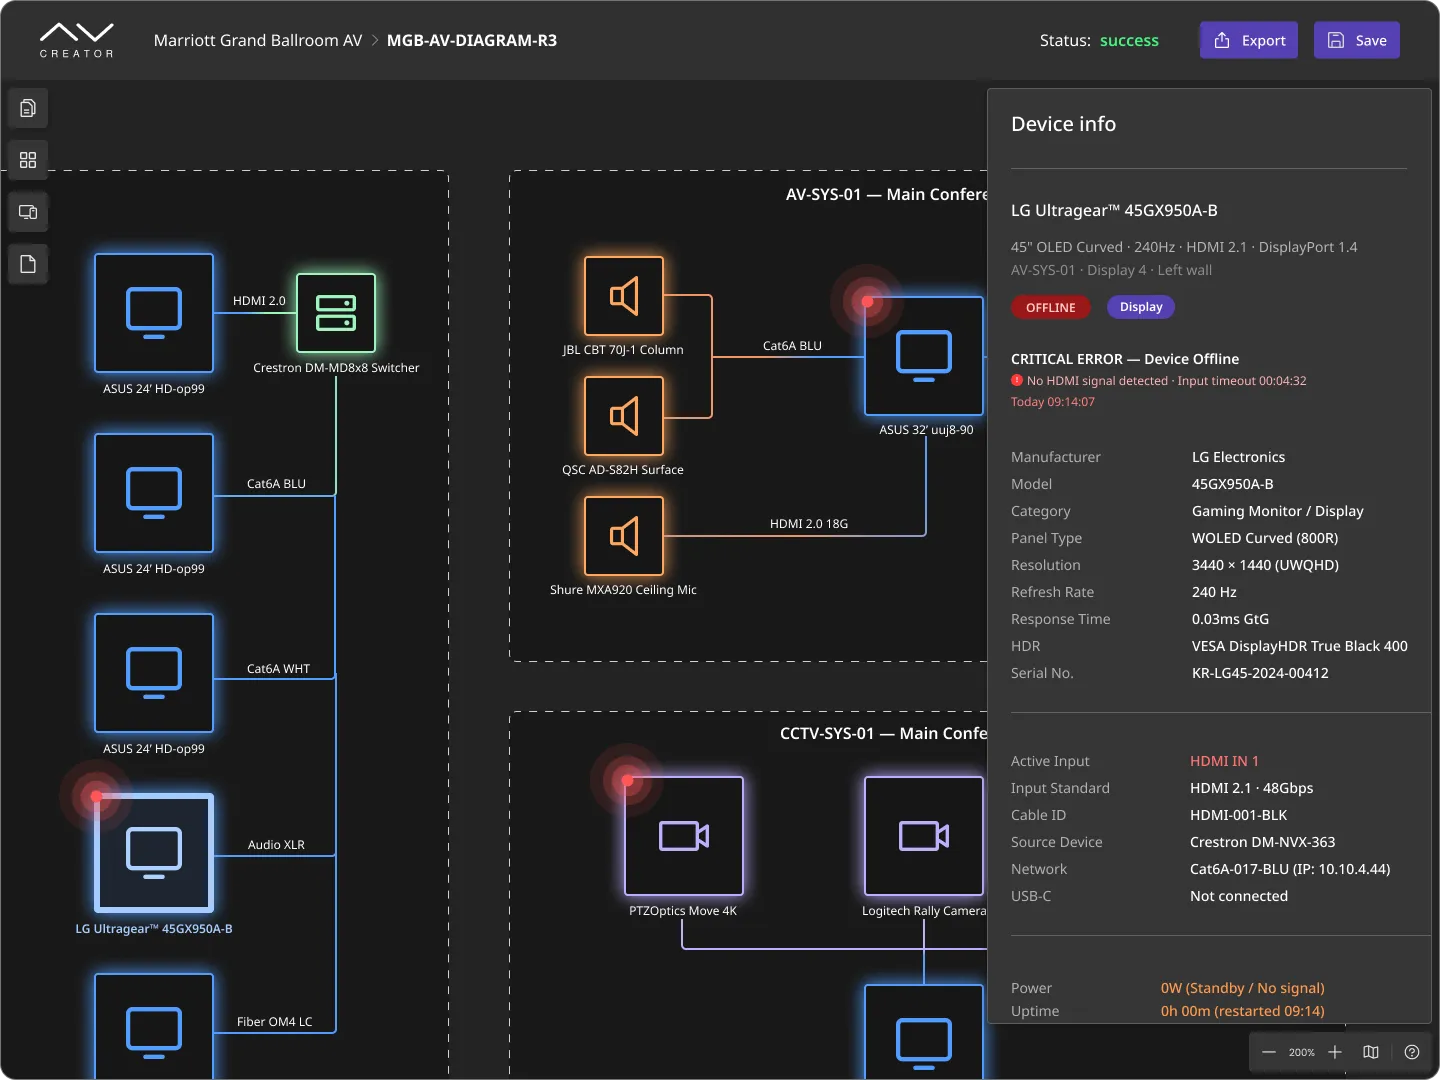Click the VESA DisplayHDR True Black 400 value
1440x1080 pixels.
point(1300,646)
